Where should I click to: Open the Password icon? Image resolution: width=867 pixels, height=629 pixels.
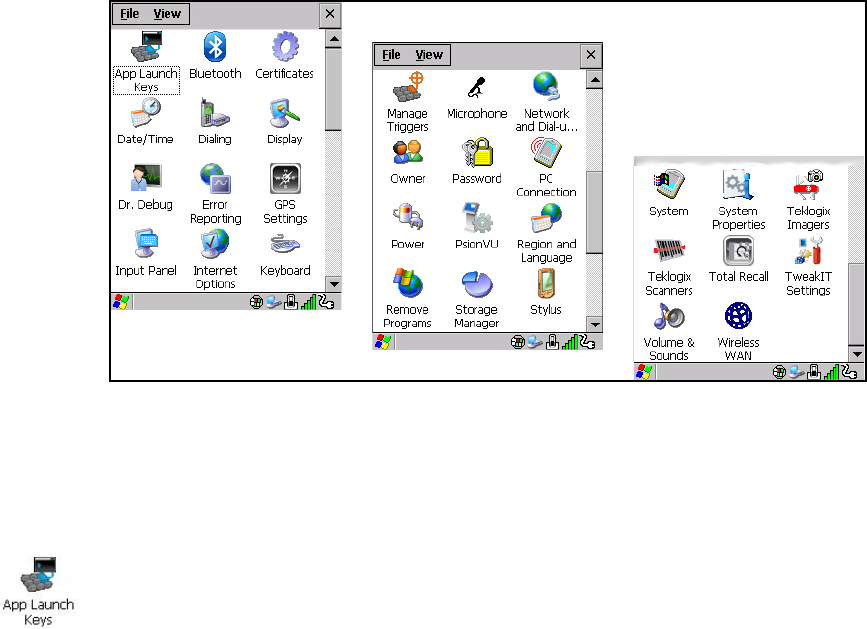477,162
